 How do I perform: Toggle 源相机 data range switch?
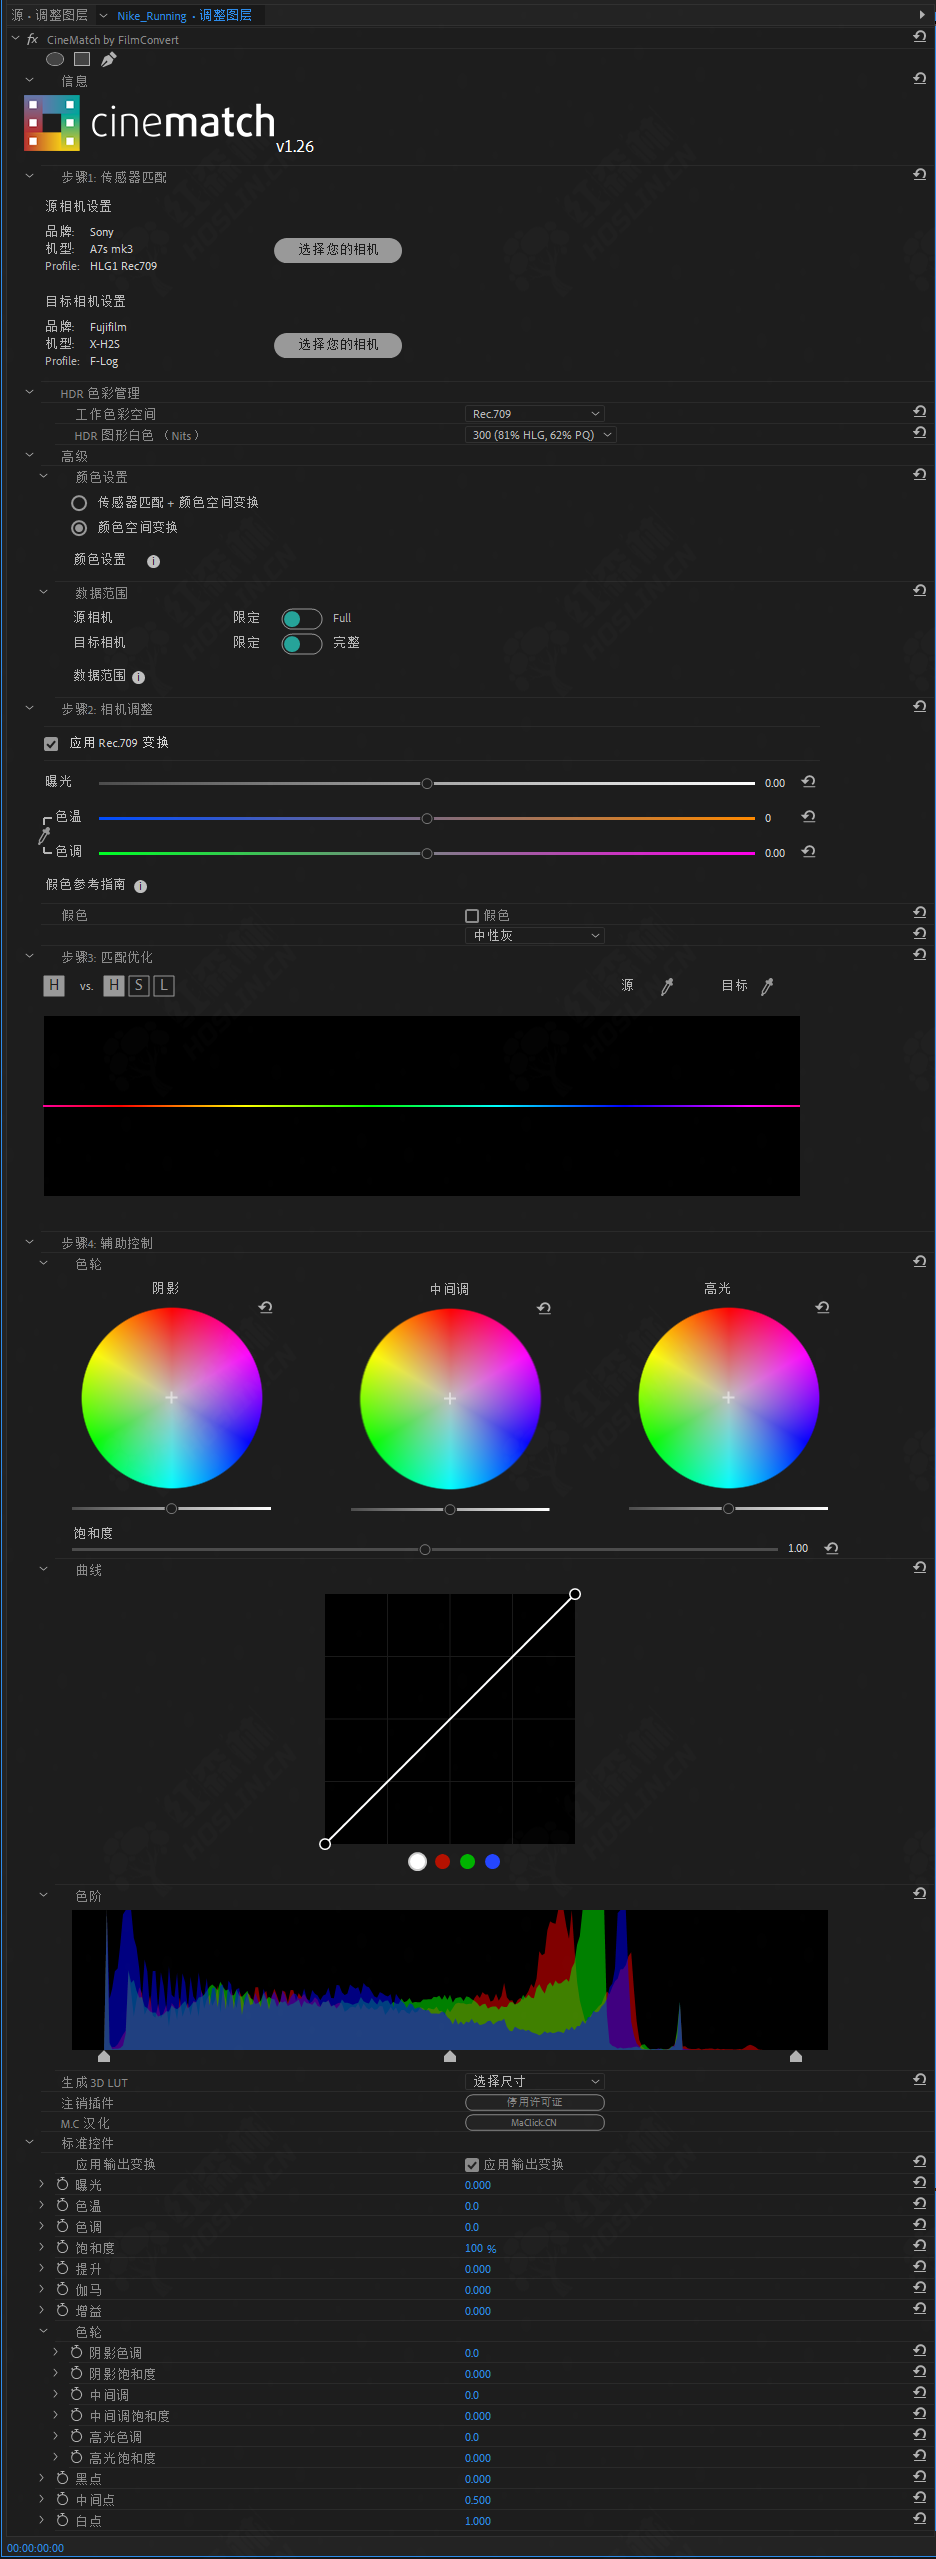301,619
